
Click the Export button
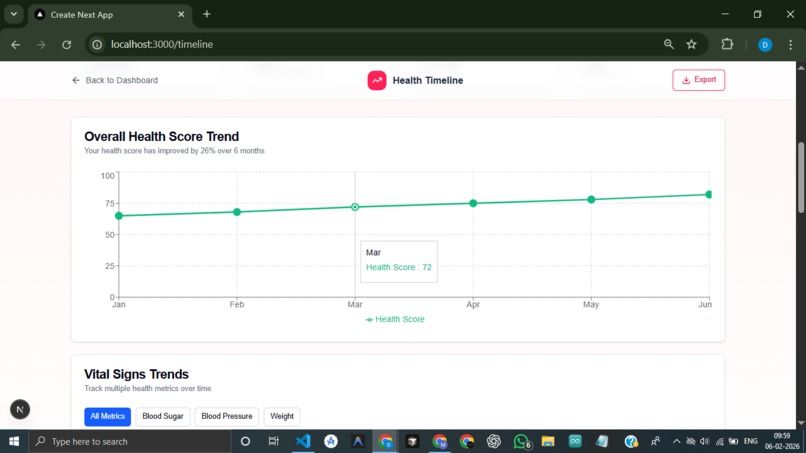[698, 80]
